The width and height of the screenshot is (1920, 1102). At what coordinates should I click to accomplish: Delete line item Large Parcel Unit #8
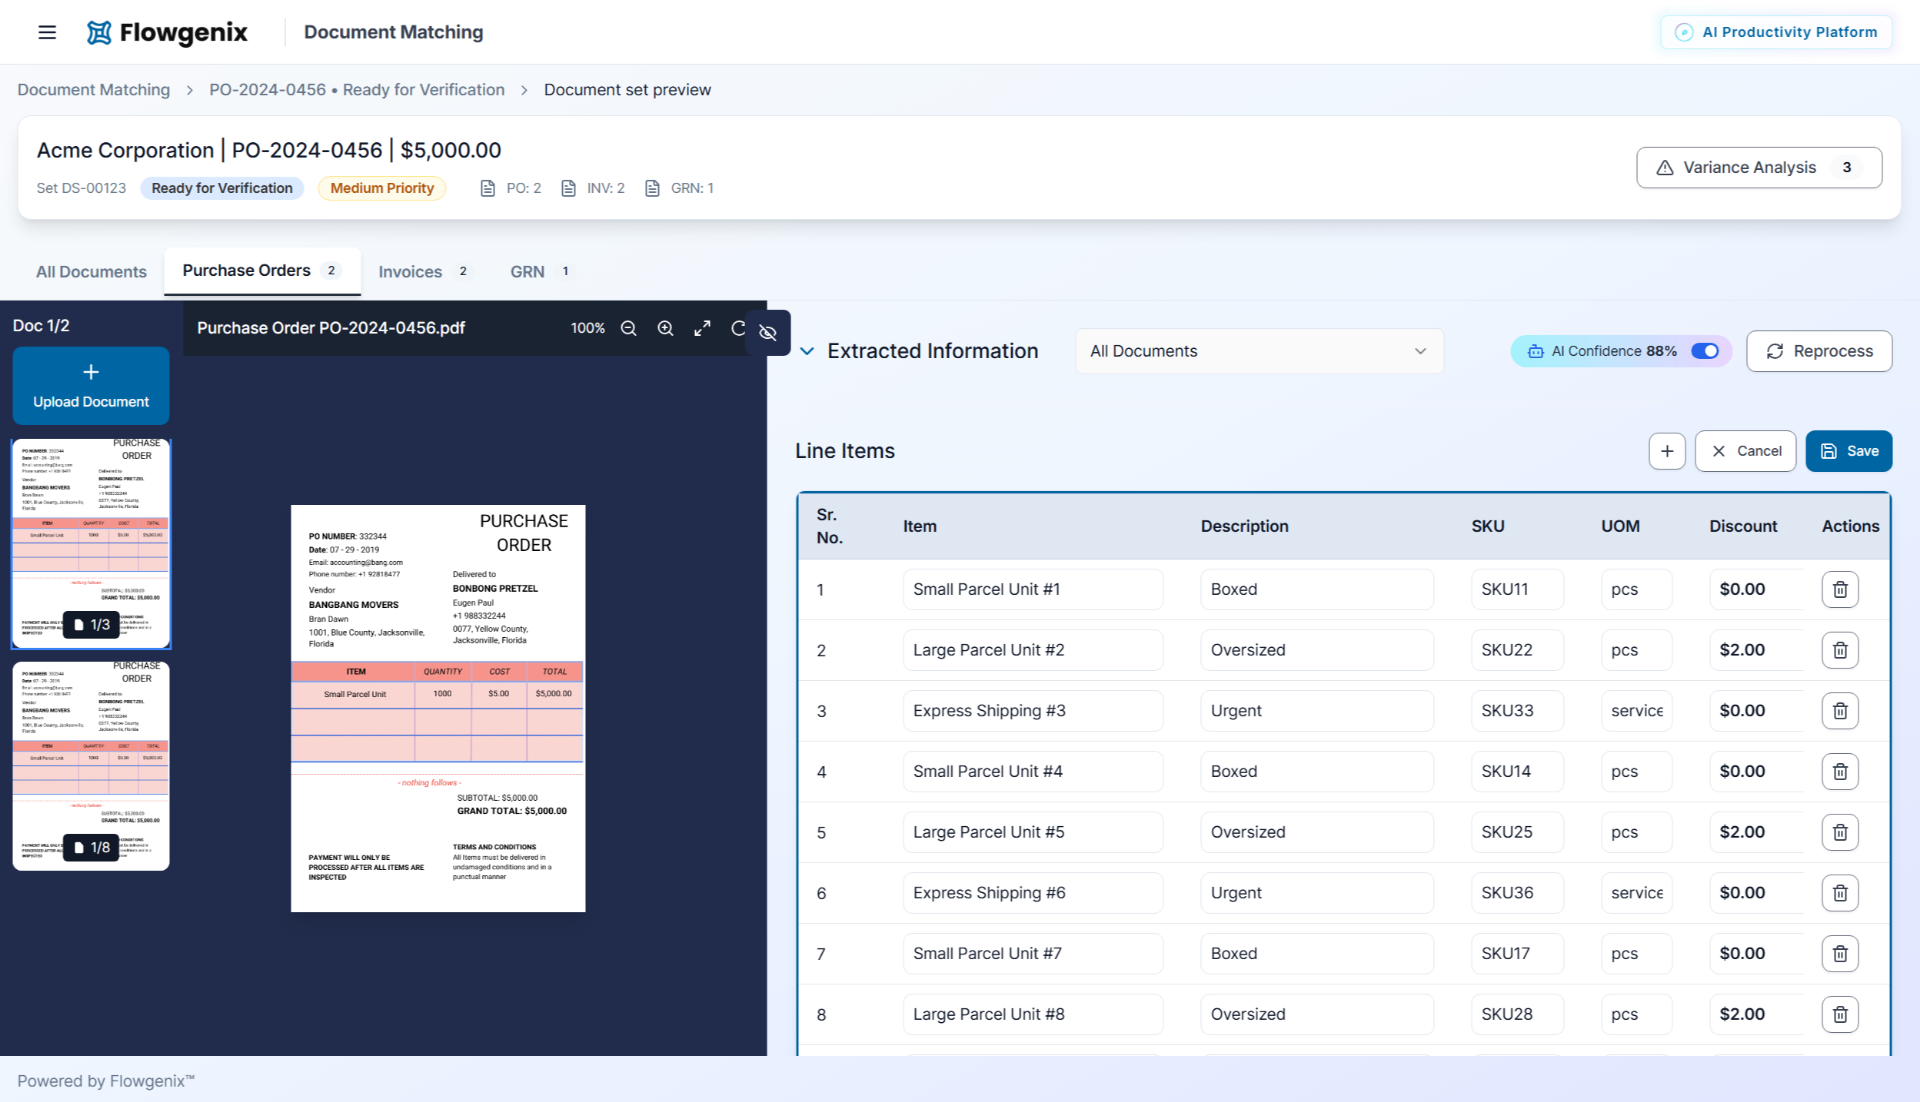point(1840,1015)
